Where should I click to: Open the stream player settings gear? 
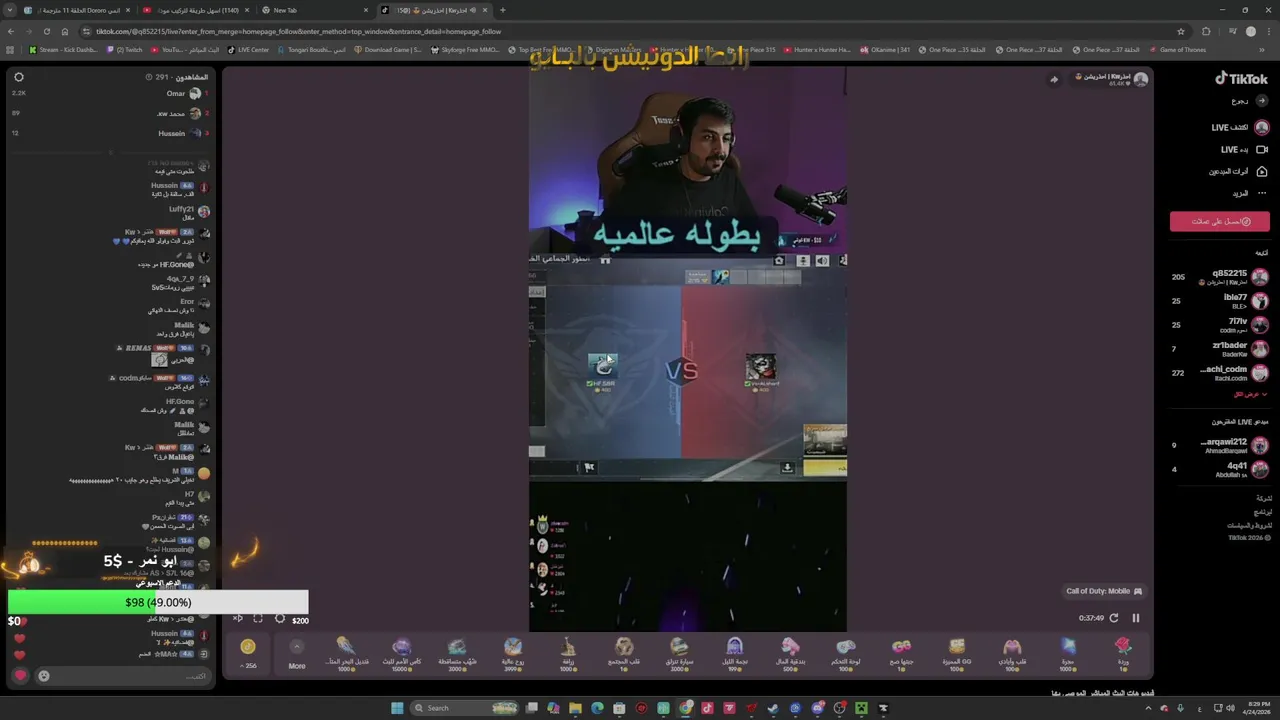(280, 619)
